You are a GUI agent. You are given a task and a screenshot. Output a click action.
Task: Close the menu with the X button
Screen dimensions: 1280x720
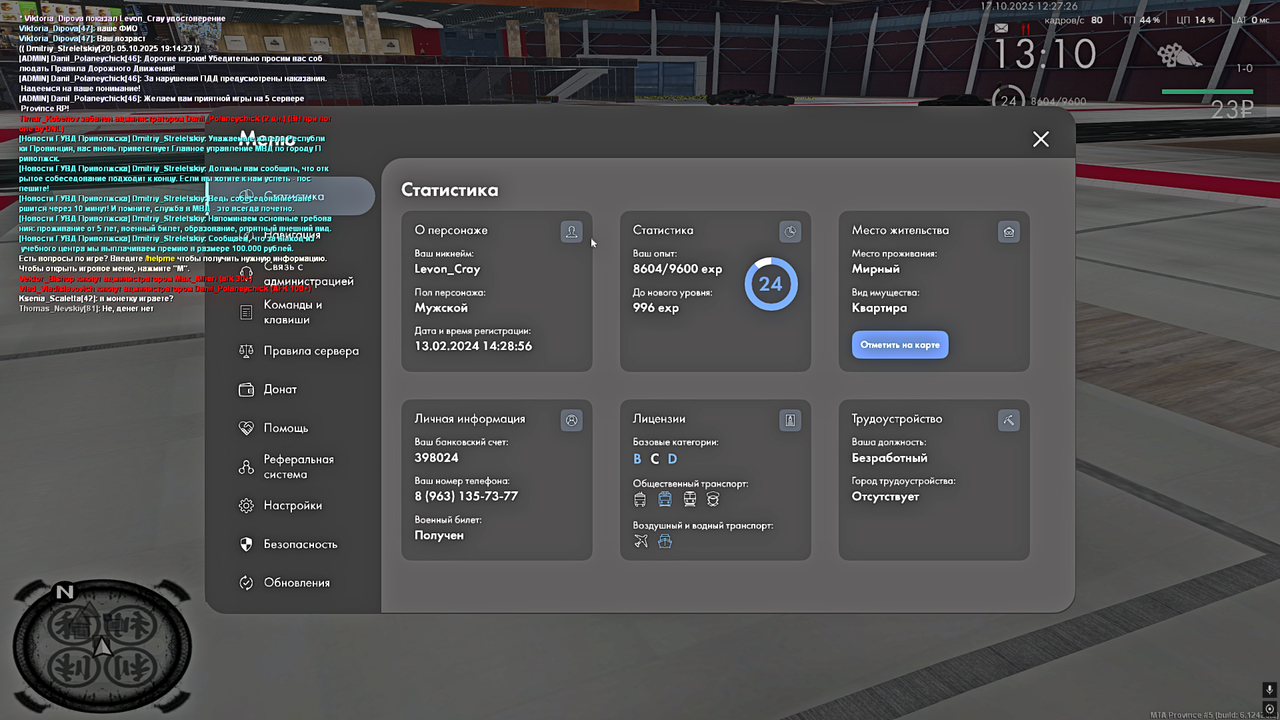[1041, 139]
